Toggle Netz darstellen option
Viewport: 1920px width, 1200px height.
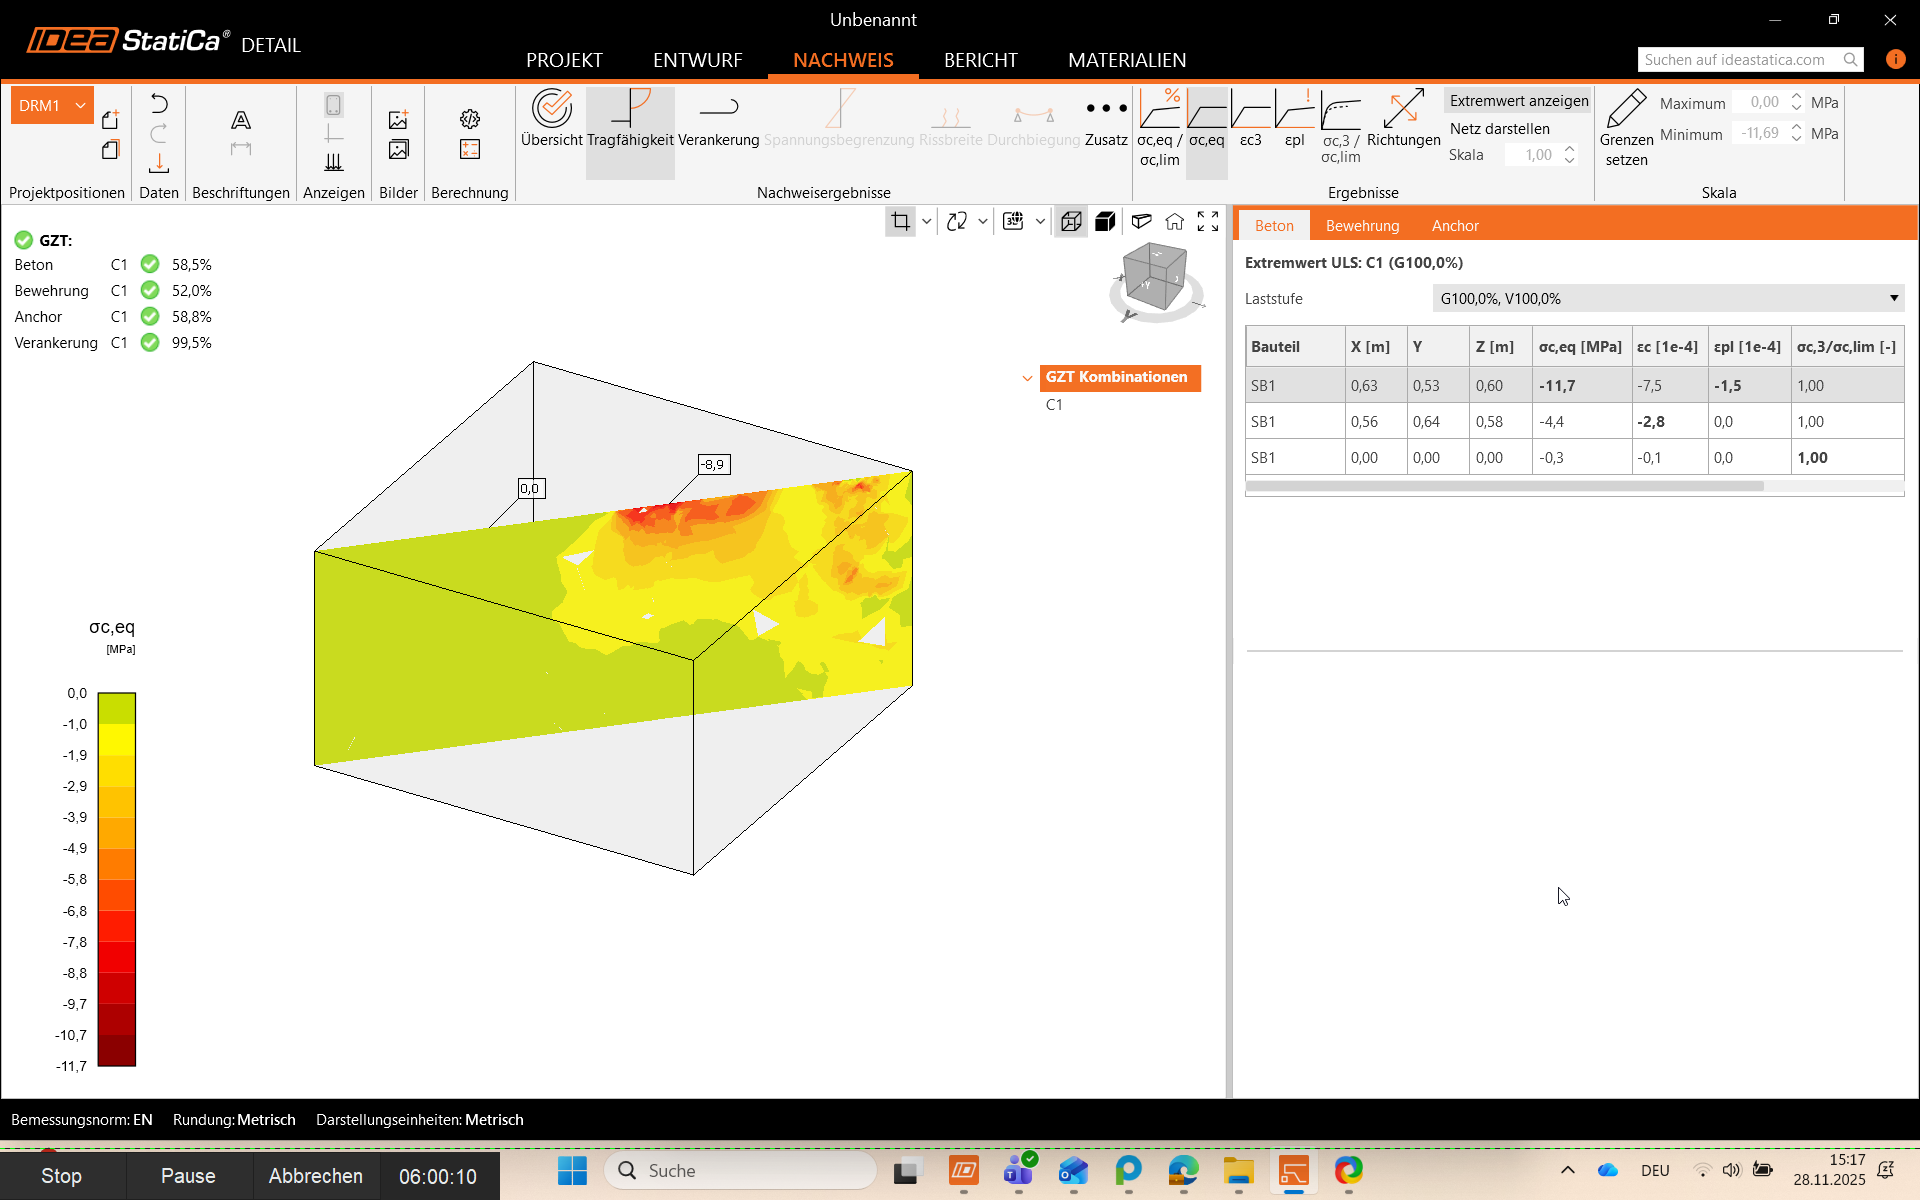pyautogui.click(x=1499, y=129)
